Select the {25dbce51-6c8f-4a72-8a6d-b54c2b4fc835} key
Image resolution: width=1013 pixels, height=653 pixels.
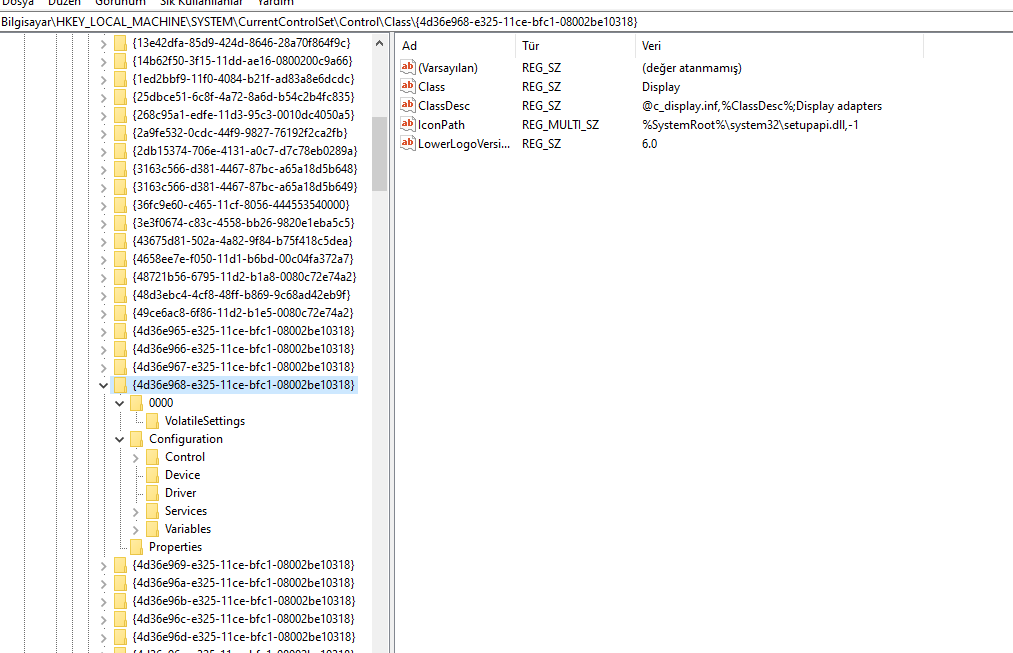pos(243,97)
